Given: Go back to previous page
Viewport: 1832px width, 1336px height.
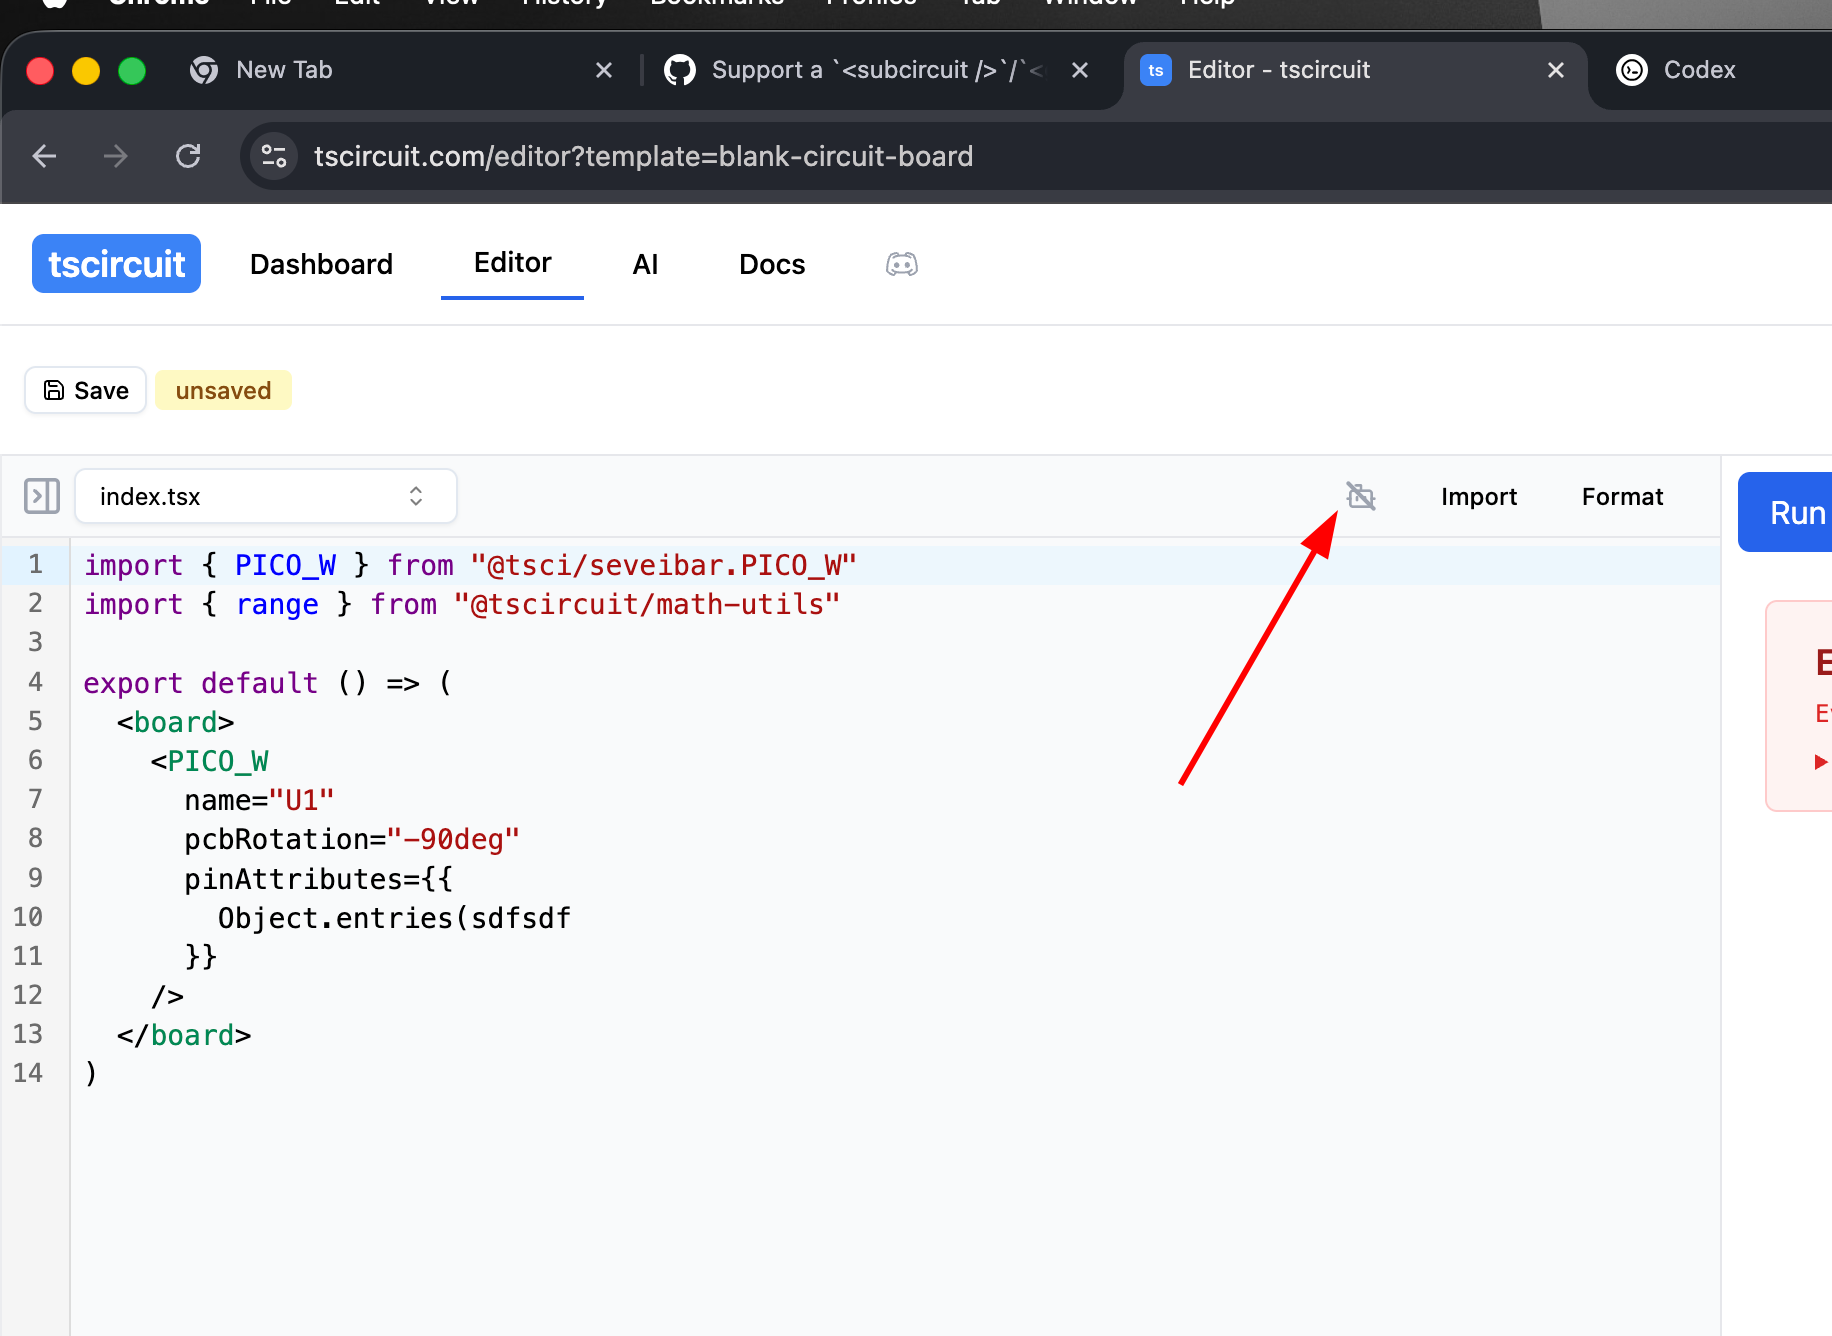Looking at the screenshot, I should coord(44,156).
